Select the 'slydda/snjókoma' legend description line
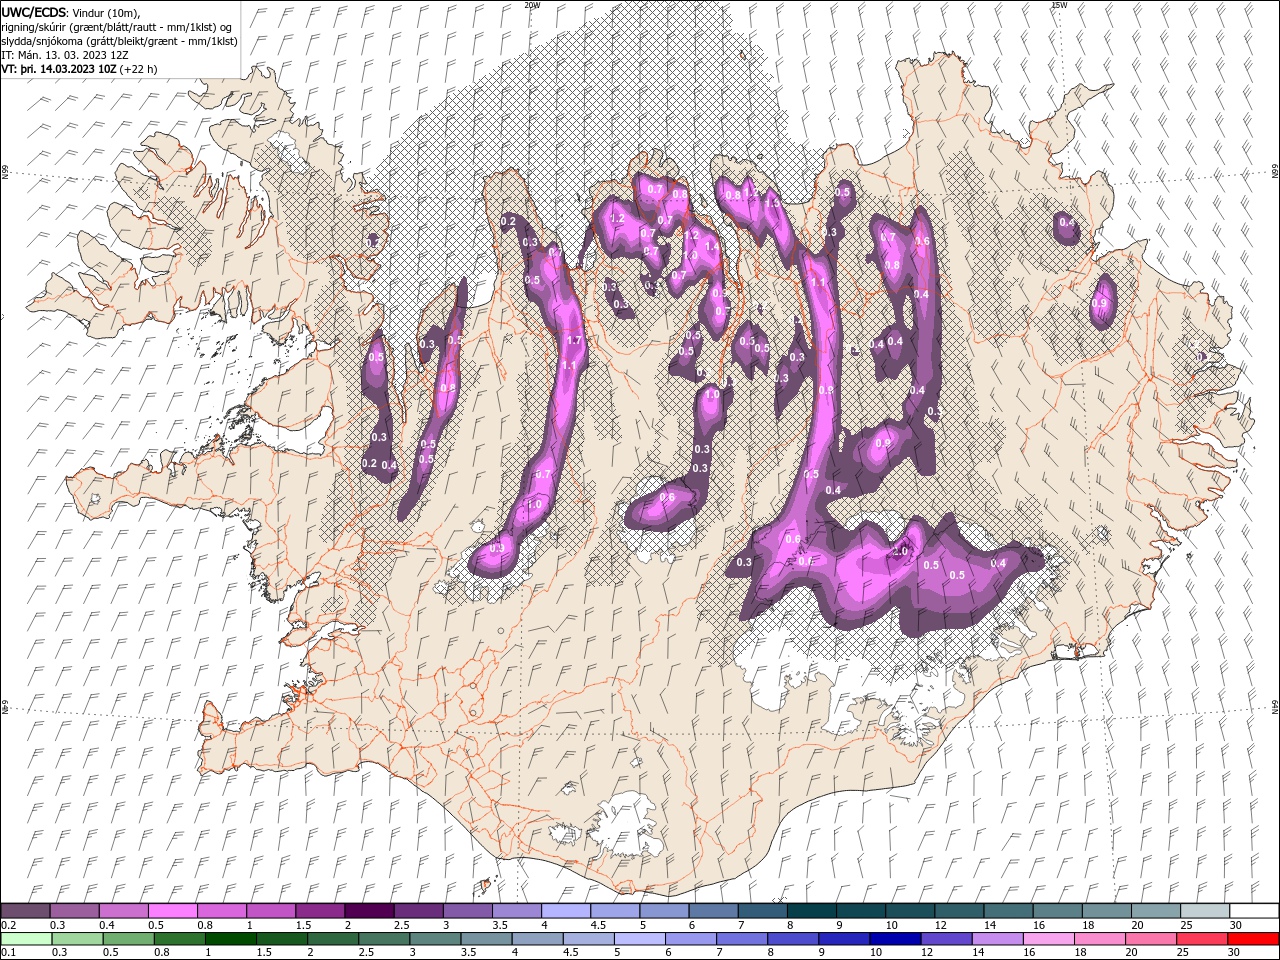Viewport: 1280px width, 960px height. tap(120, 40)
